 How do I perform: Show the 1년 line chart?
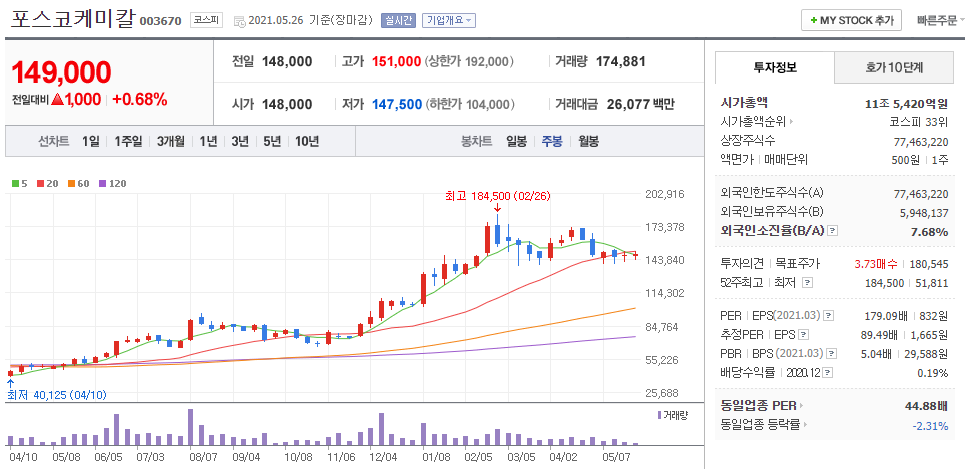[x=208, y=141]
